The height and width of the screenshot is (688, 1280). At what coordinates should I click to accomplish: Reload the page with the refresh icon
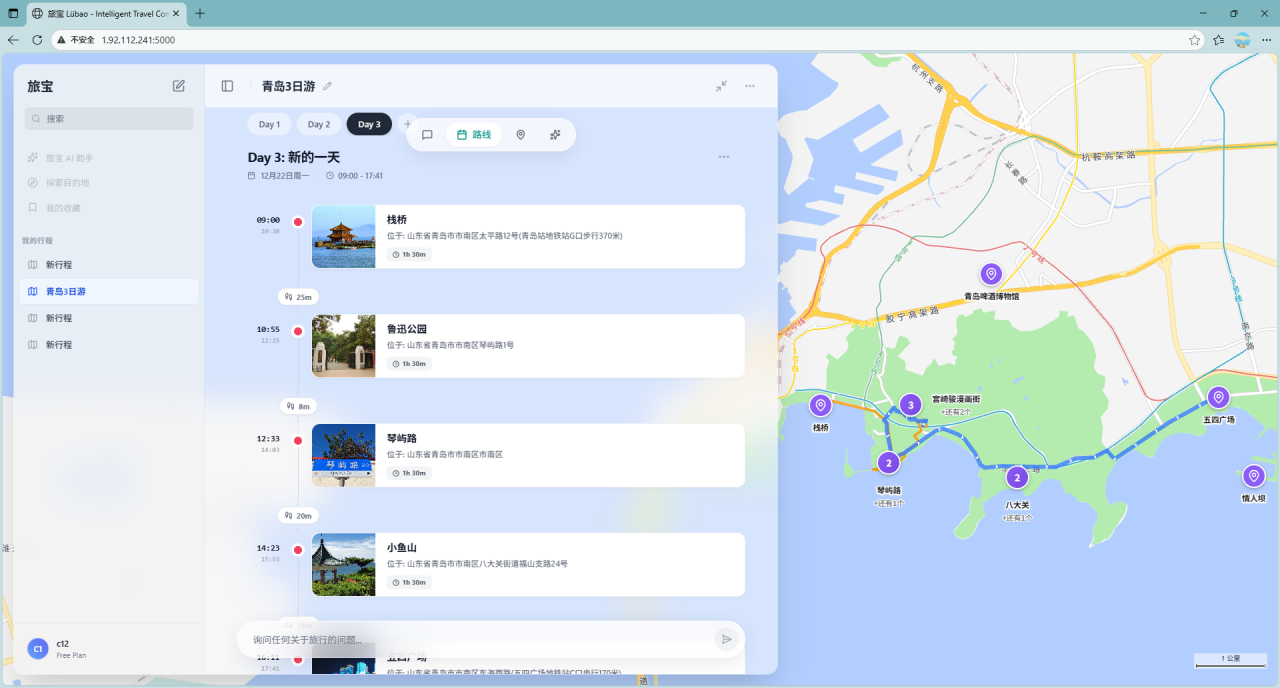point(37,40)
